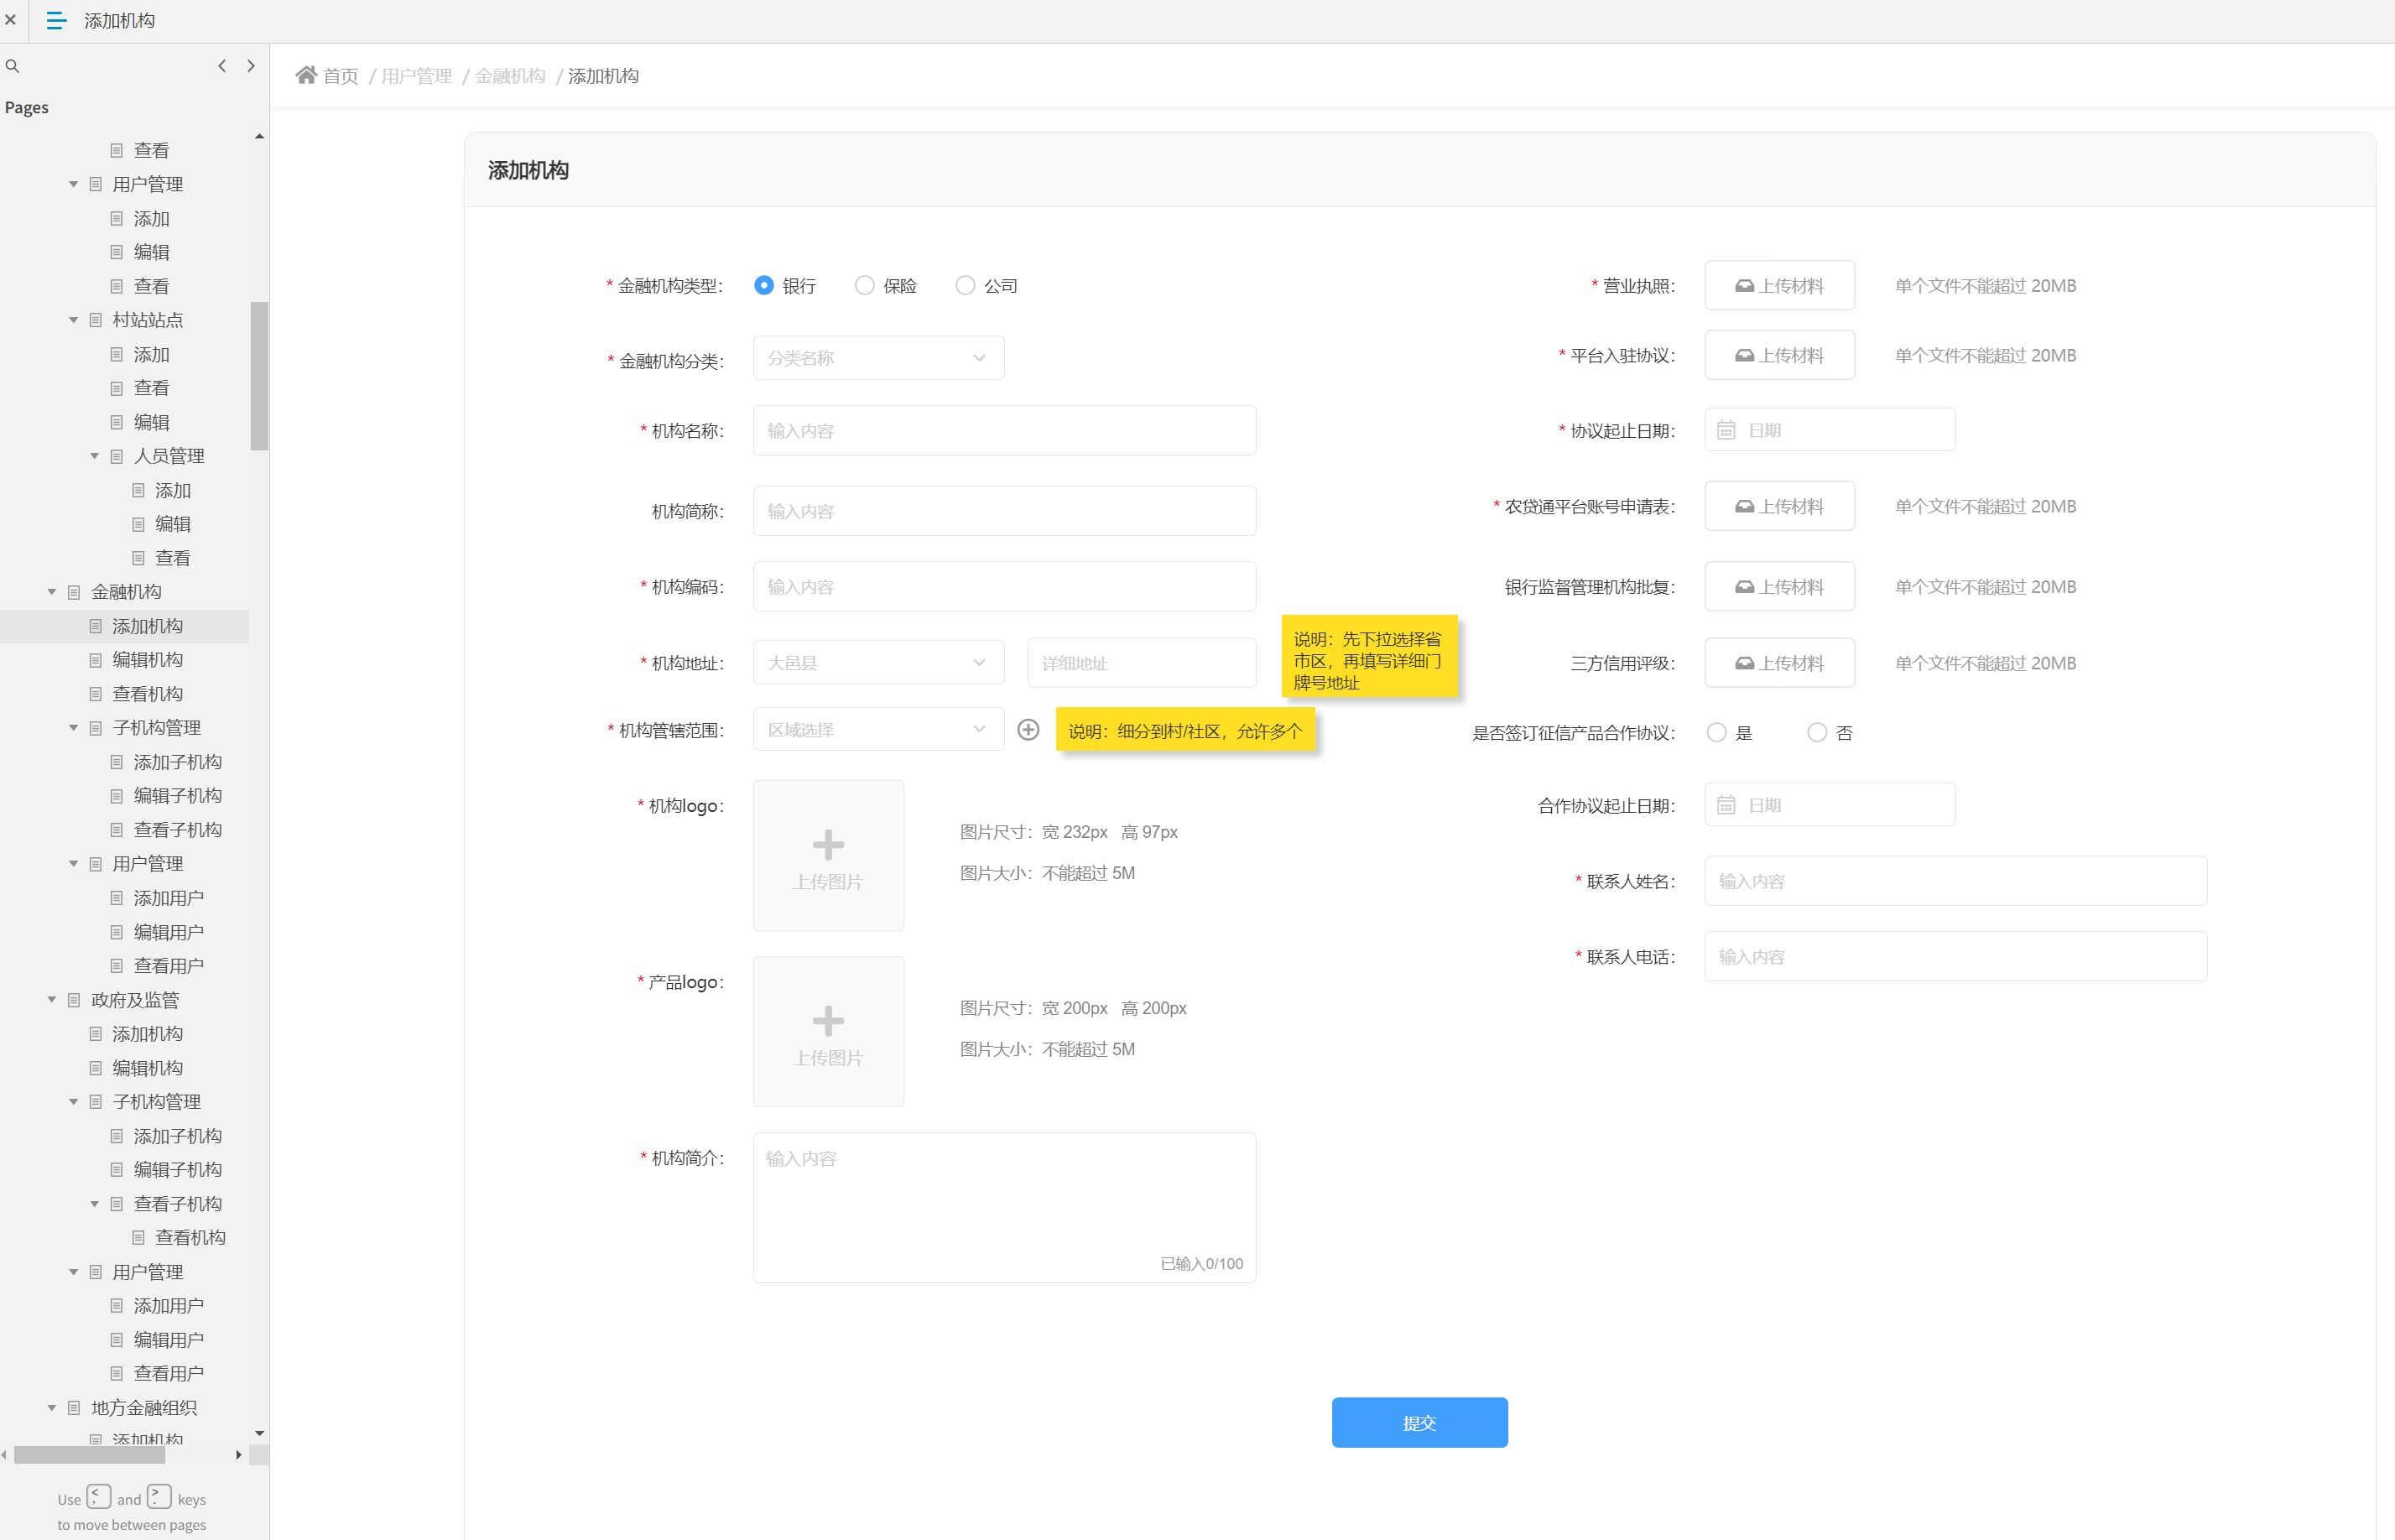Choose 是 for 征信产品合作协议
Image resolution: width=2395 pixels, height=1540 pixels.
(x=1717, y=733)
